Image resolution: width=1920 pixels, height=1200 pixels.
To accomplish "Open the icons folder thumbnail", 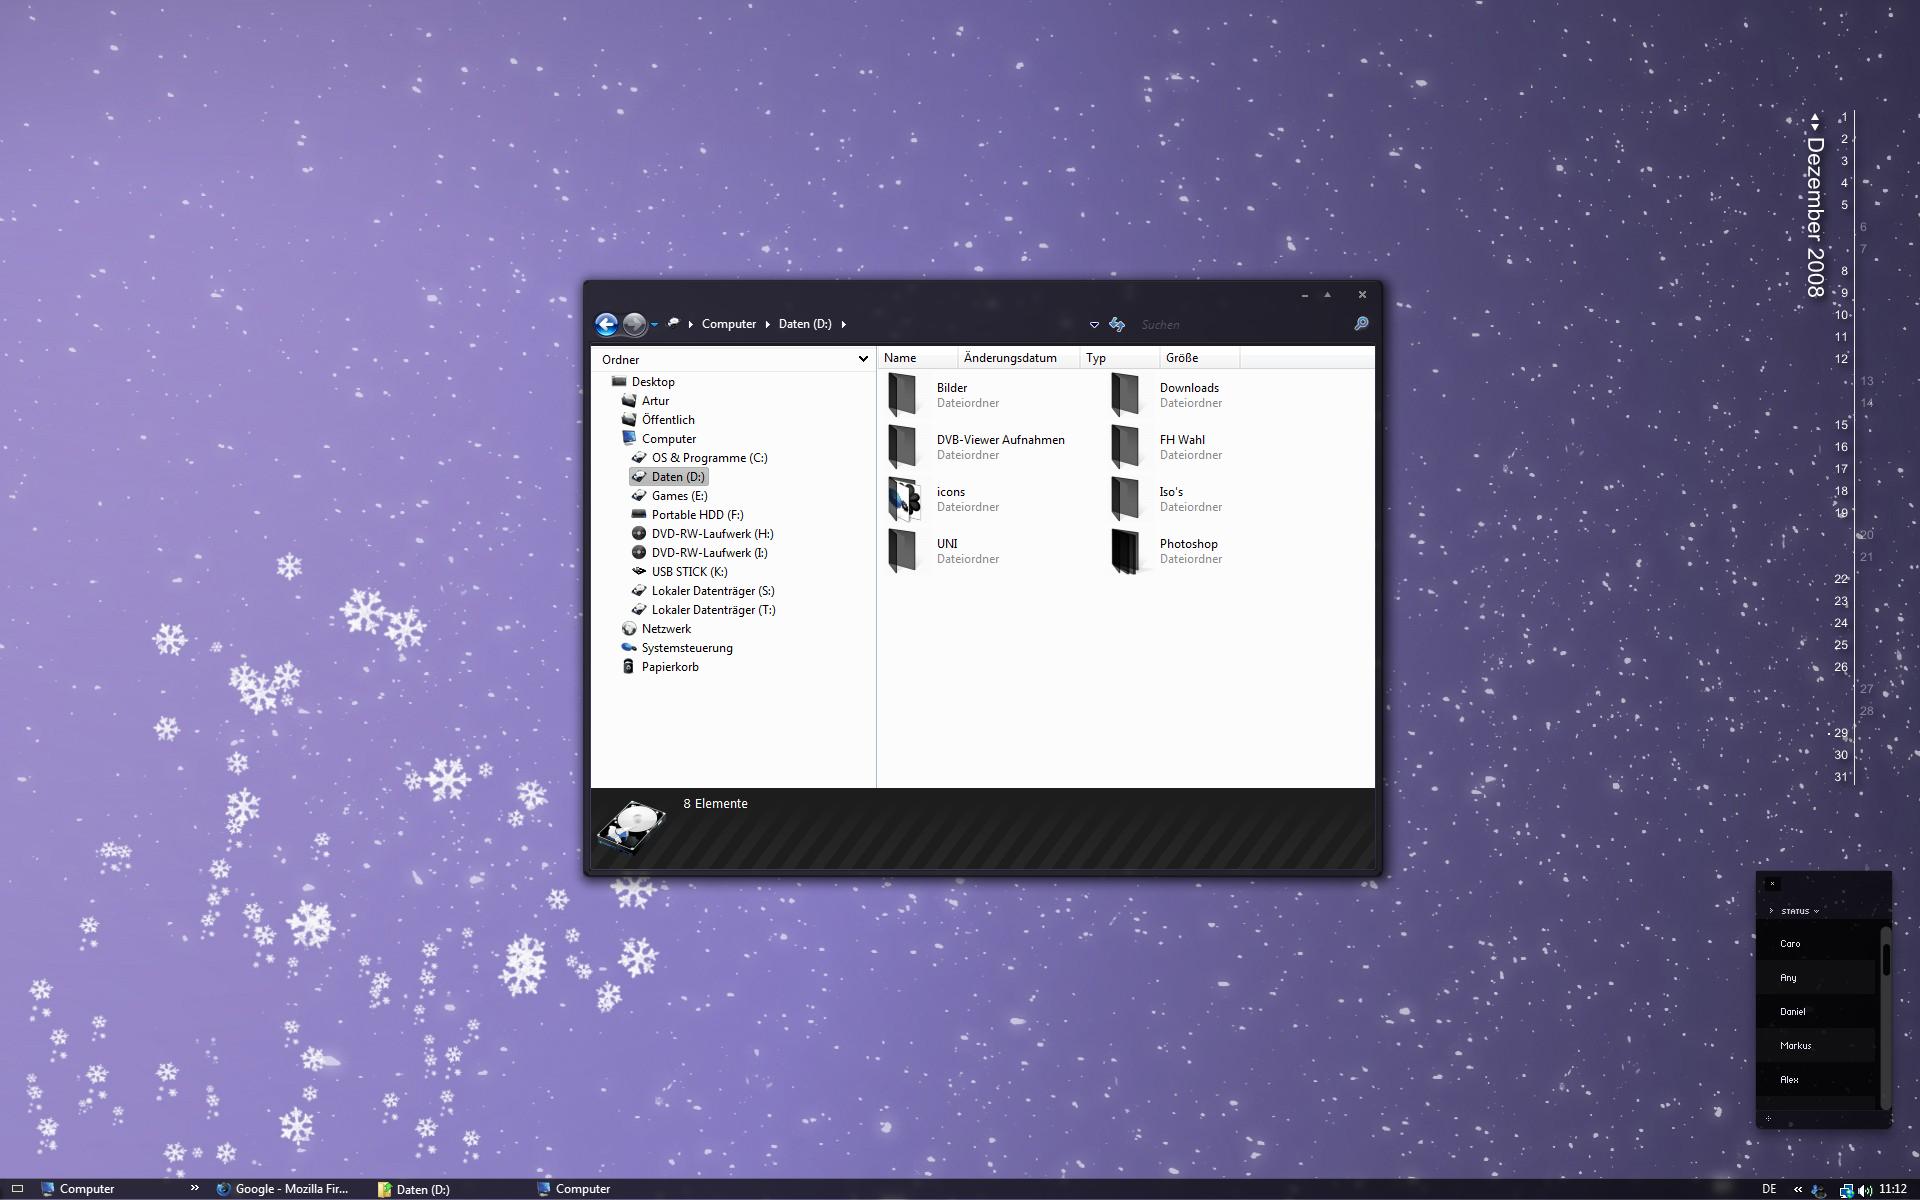I will coord(904,499).
